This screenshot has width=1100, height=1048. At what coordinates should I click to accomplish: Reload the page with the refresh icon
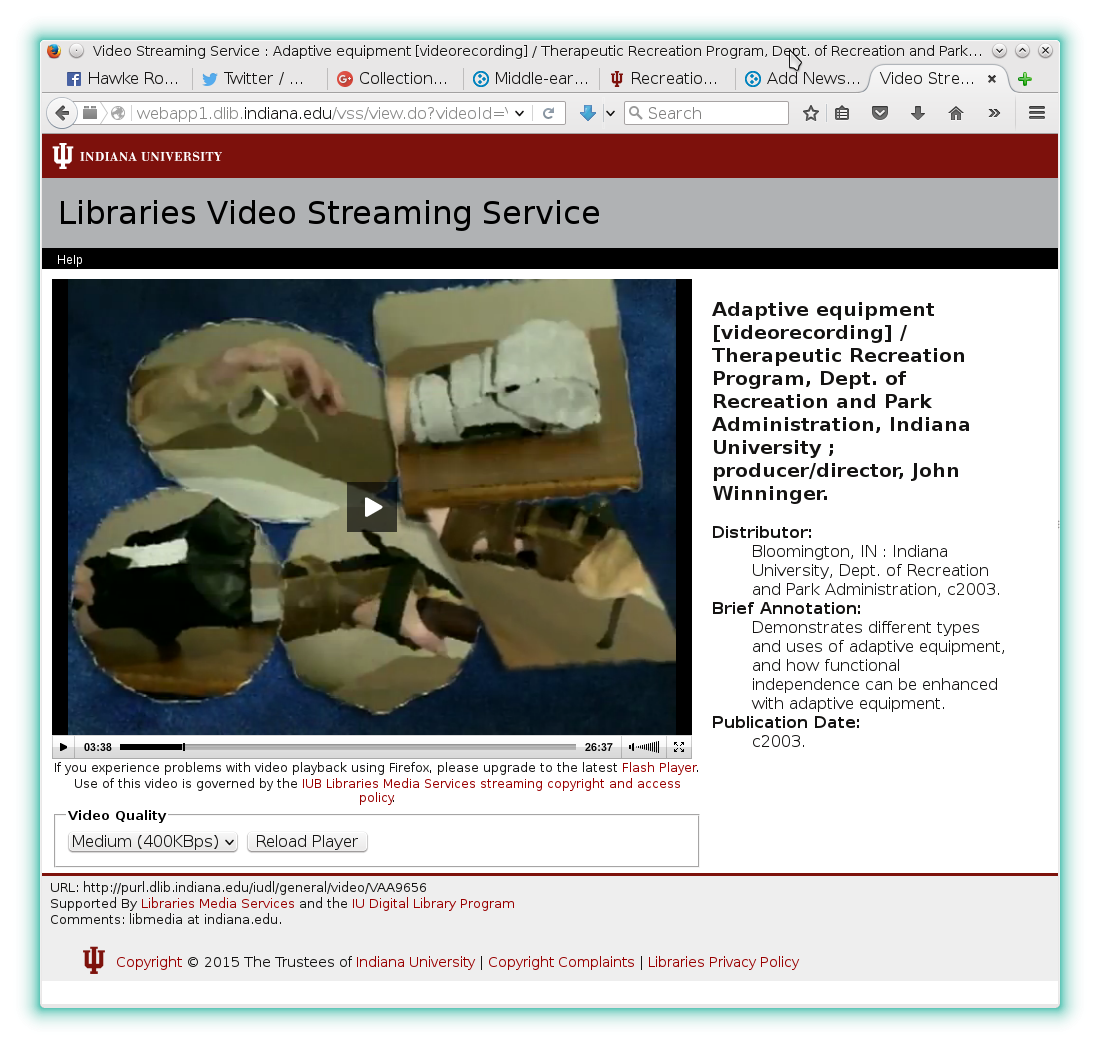pyautogui.click(x=548, y=113)
